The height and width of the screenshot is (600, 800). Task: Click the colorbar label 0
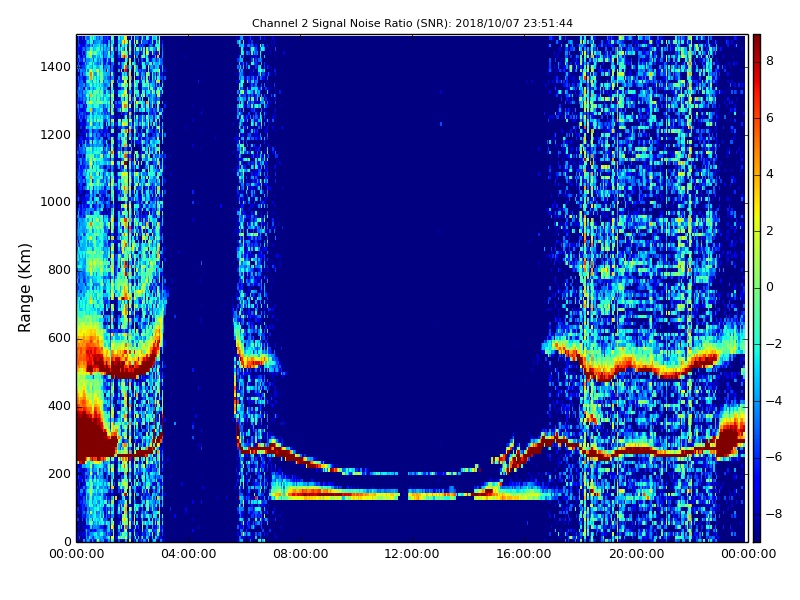pos(770,287)
